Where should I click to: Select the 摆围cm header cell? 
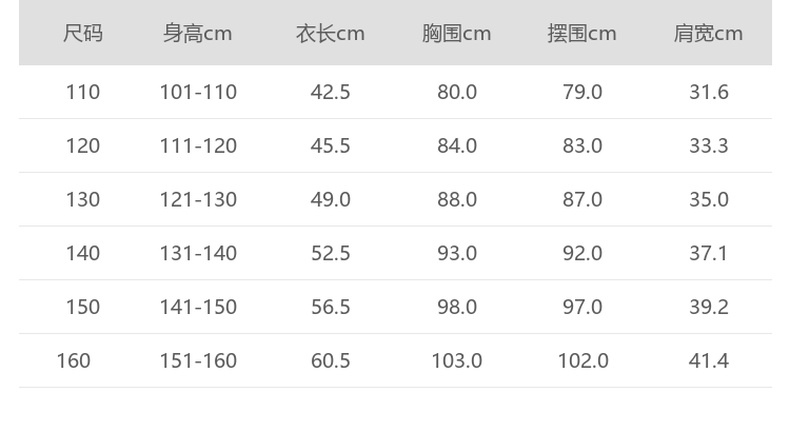pyautogui.click(x=582, y=34)
